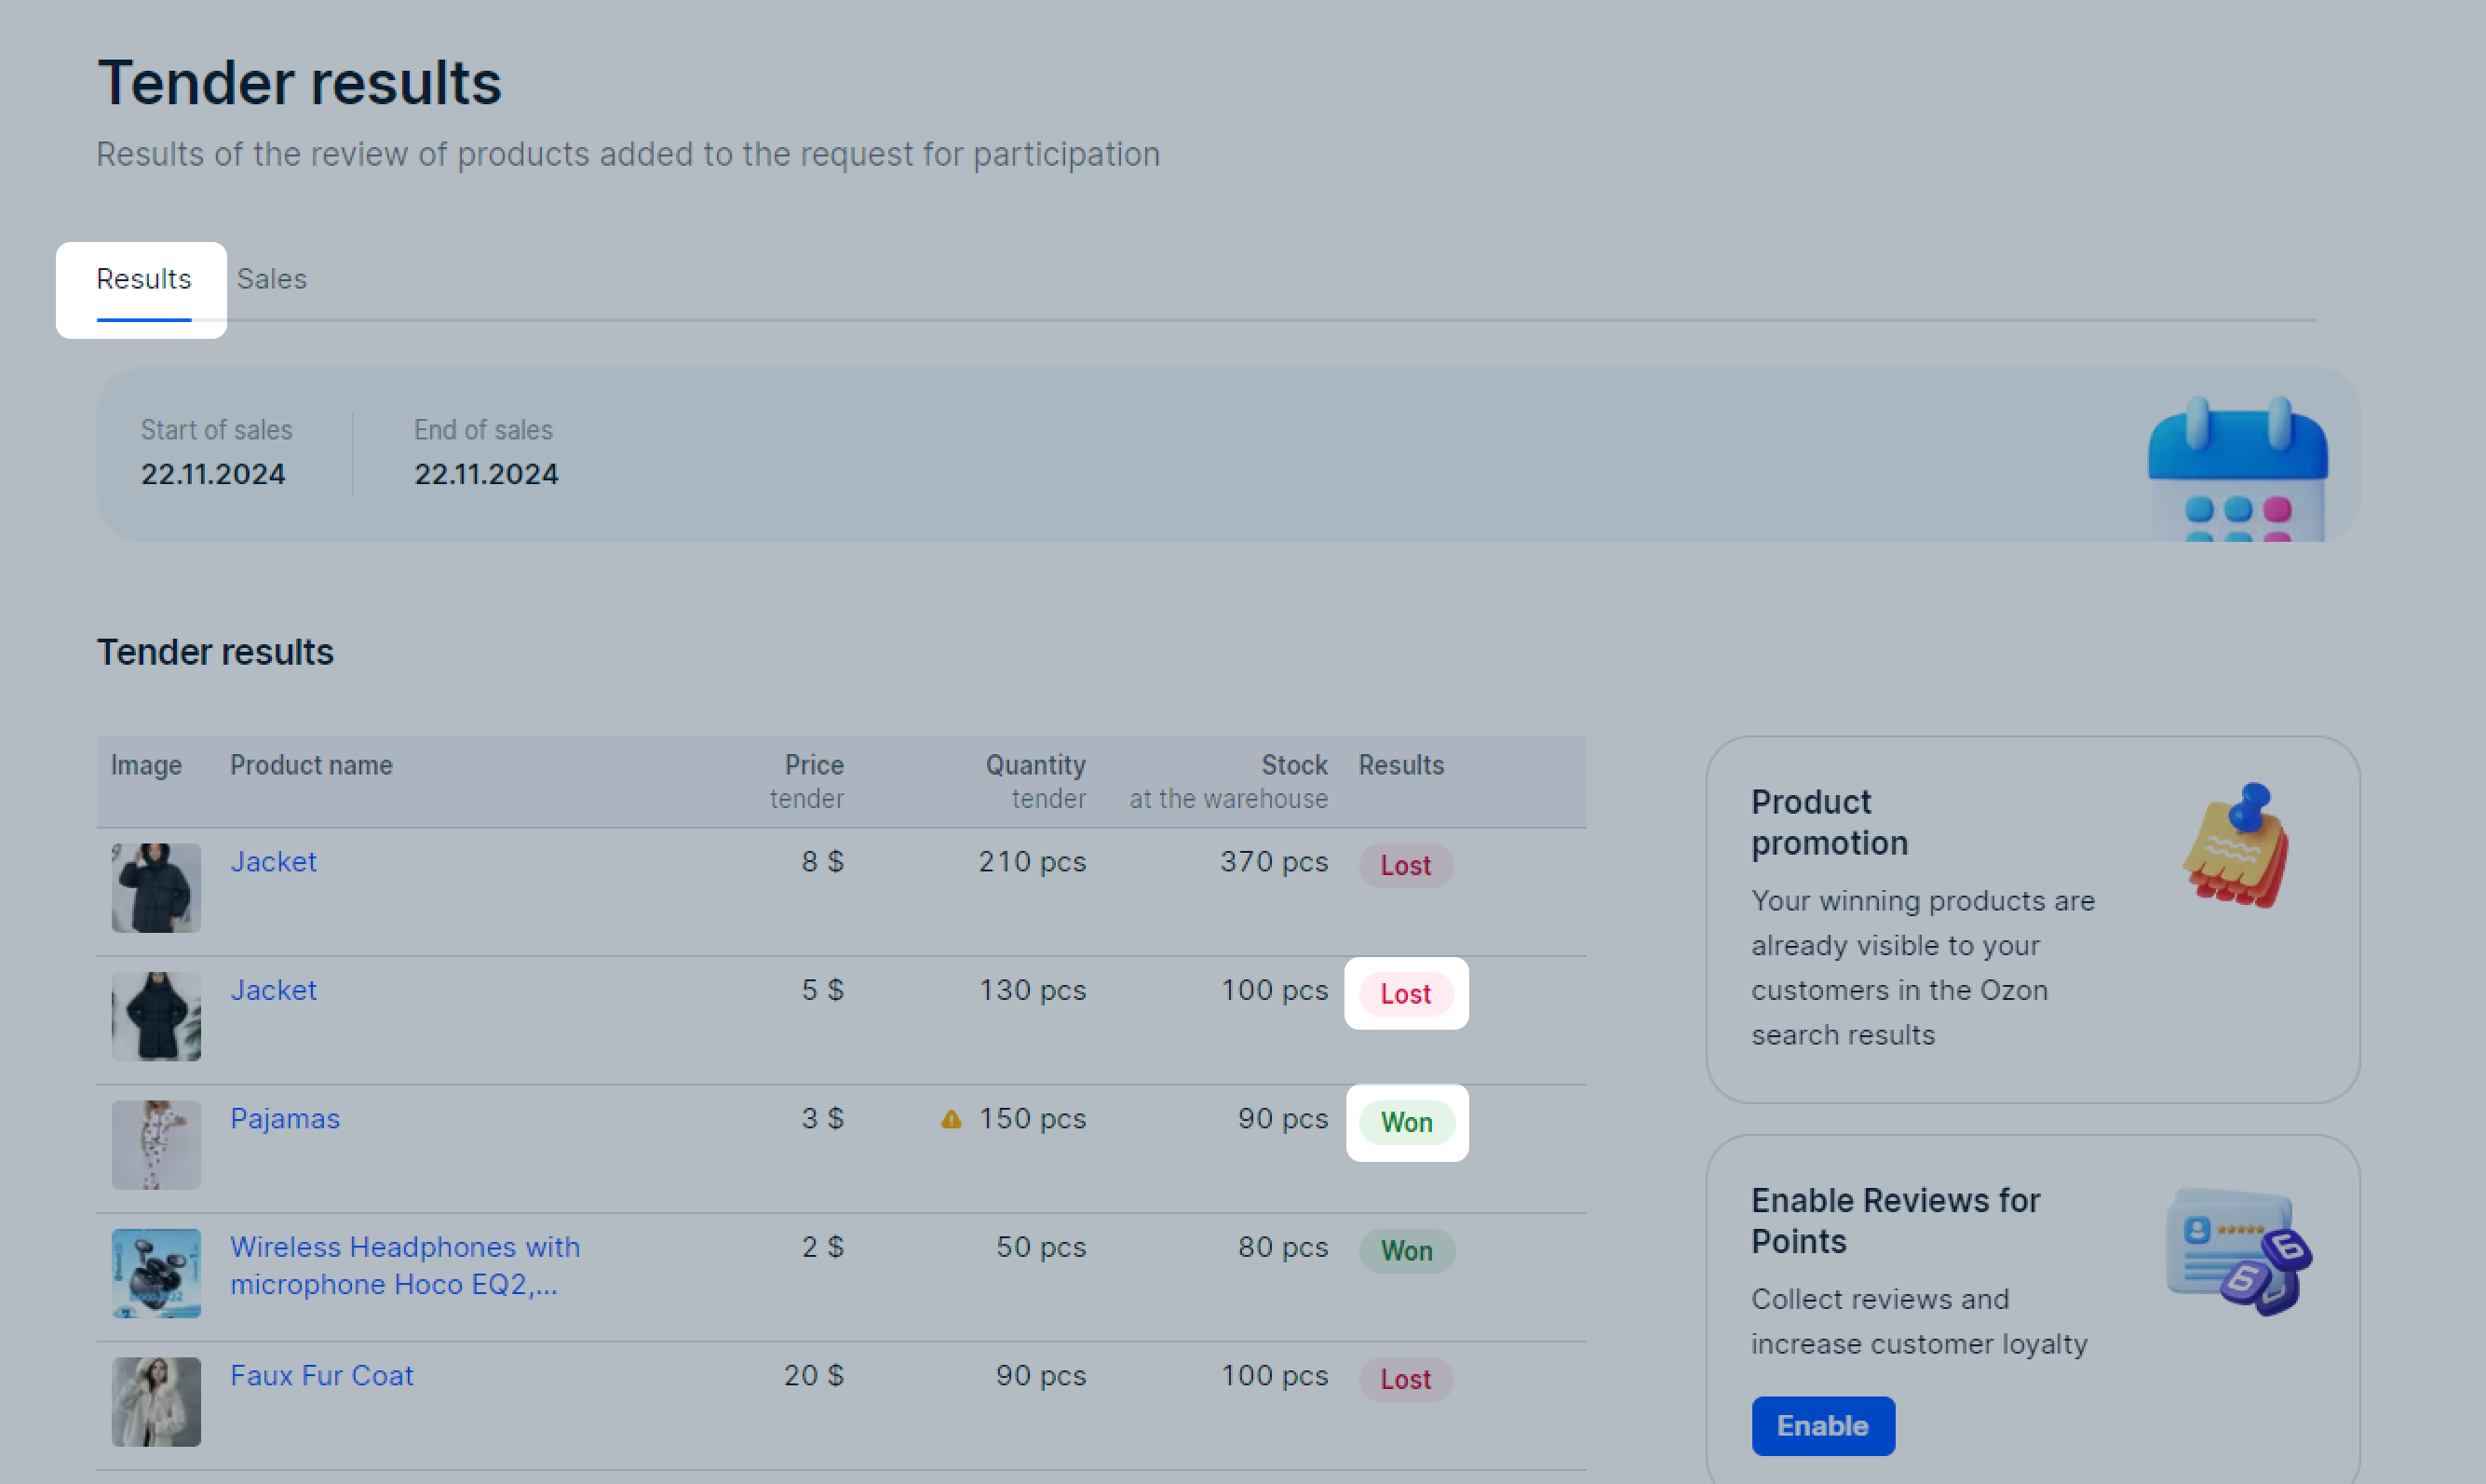Click the 20 $ price cell
Viewport: 2486px width, 1484px height.
click(x=814, y=1375)
